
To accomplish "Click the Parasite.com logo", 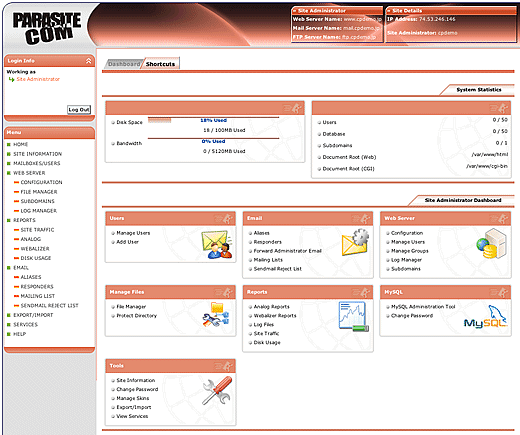I will coord(47,28).
